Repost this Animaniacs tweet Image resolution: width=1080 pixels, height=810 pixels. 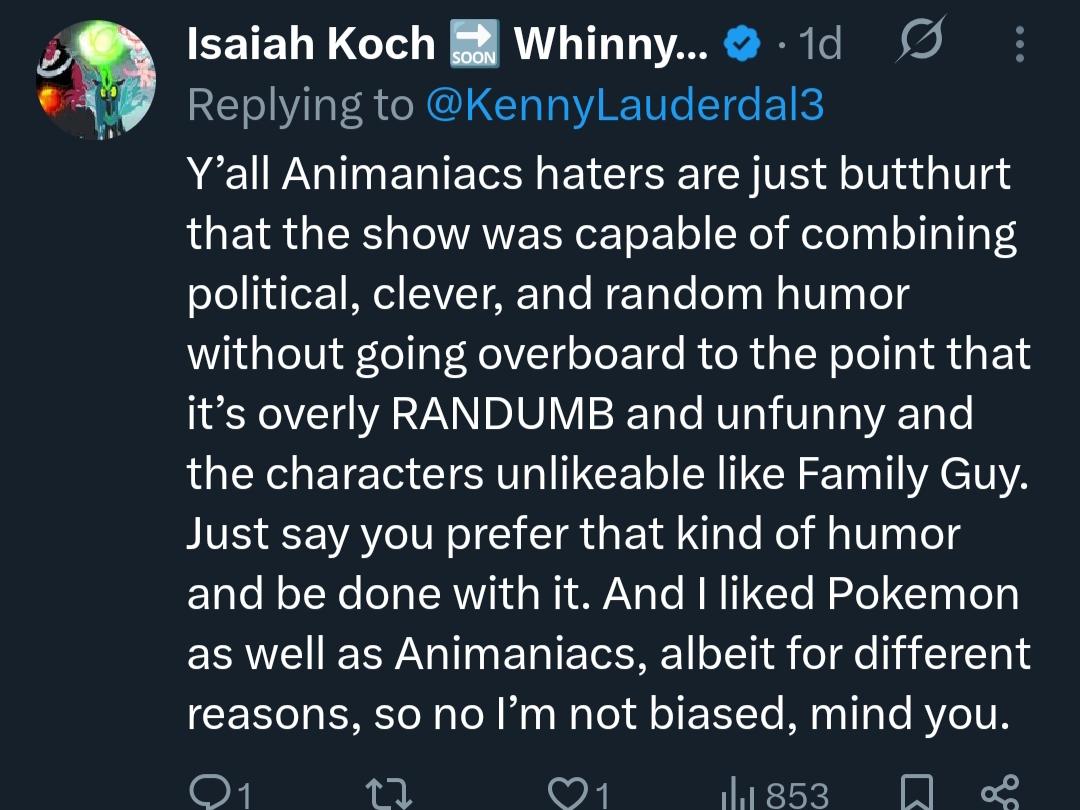click(x=388, y=793)
